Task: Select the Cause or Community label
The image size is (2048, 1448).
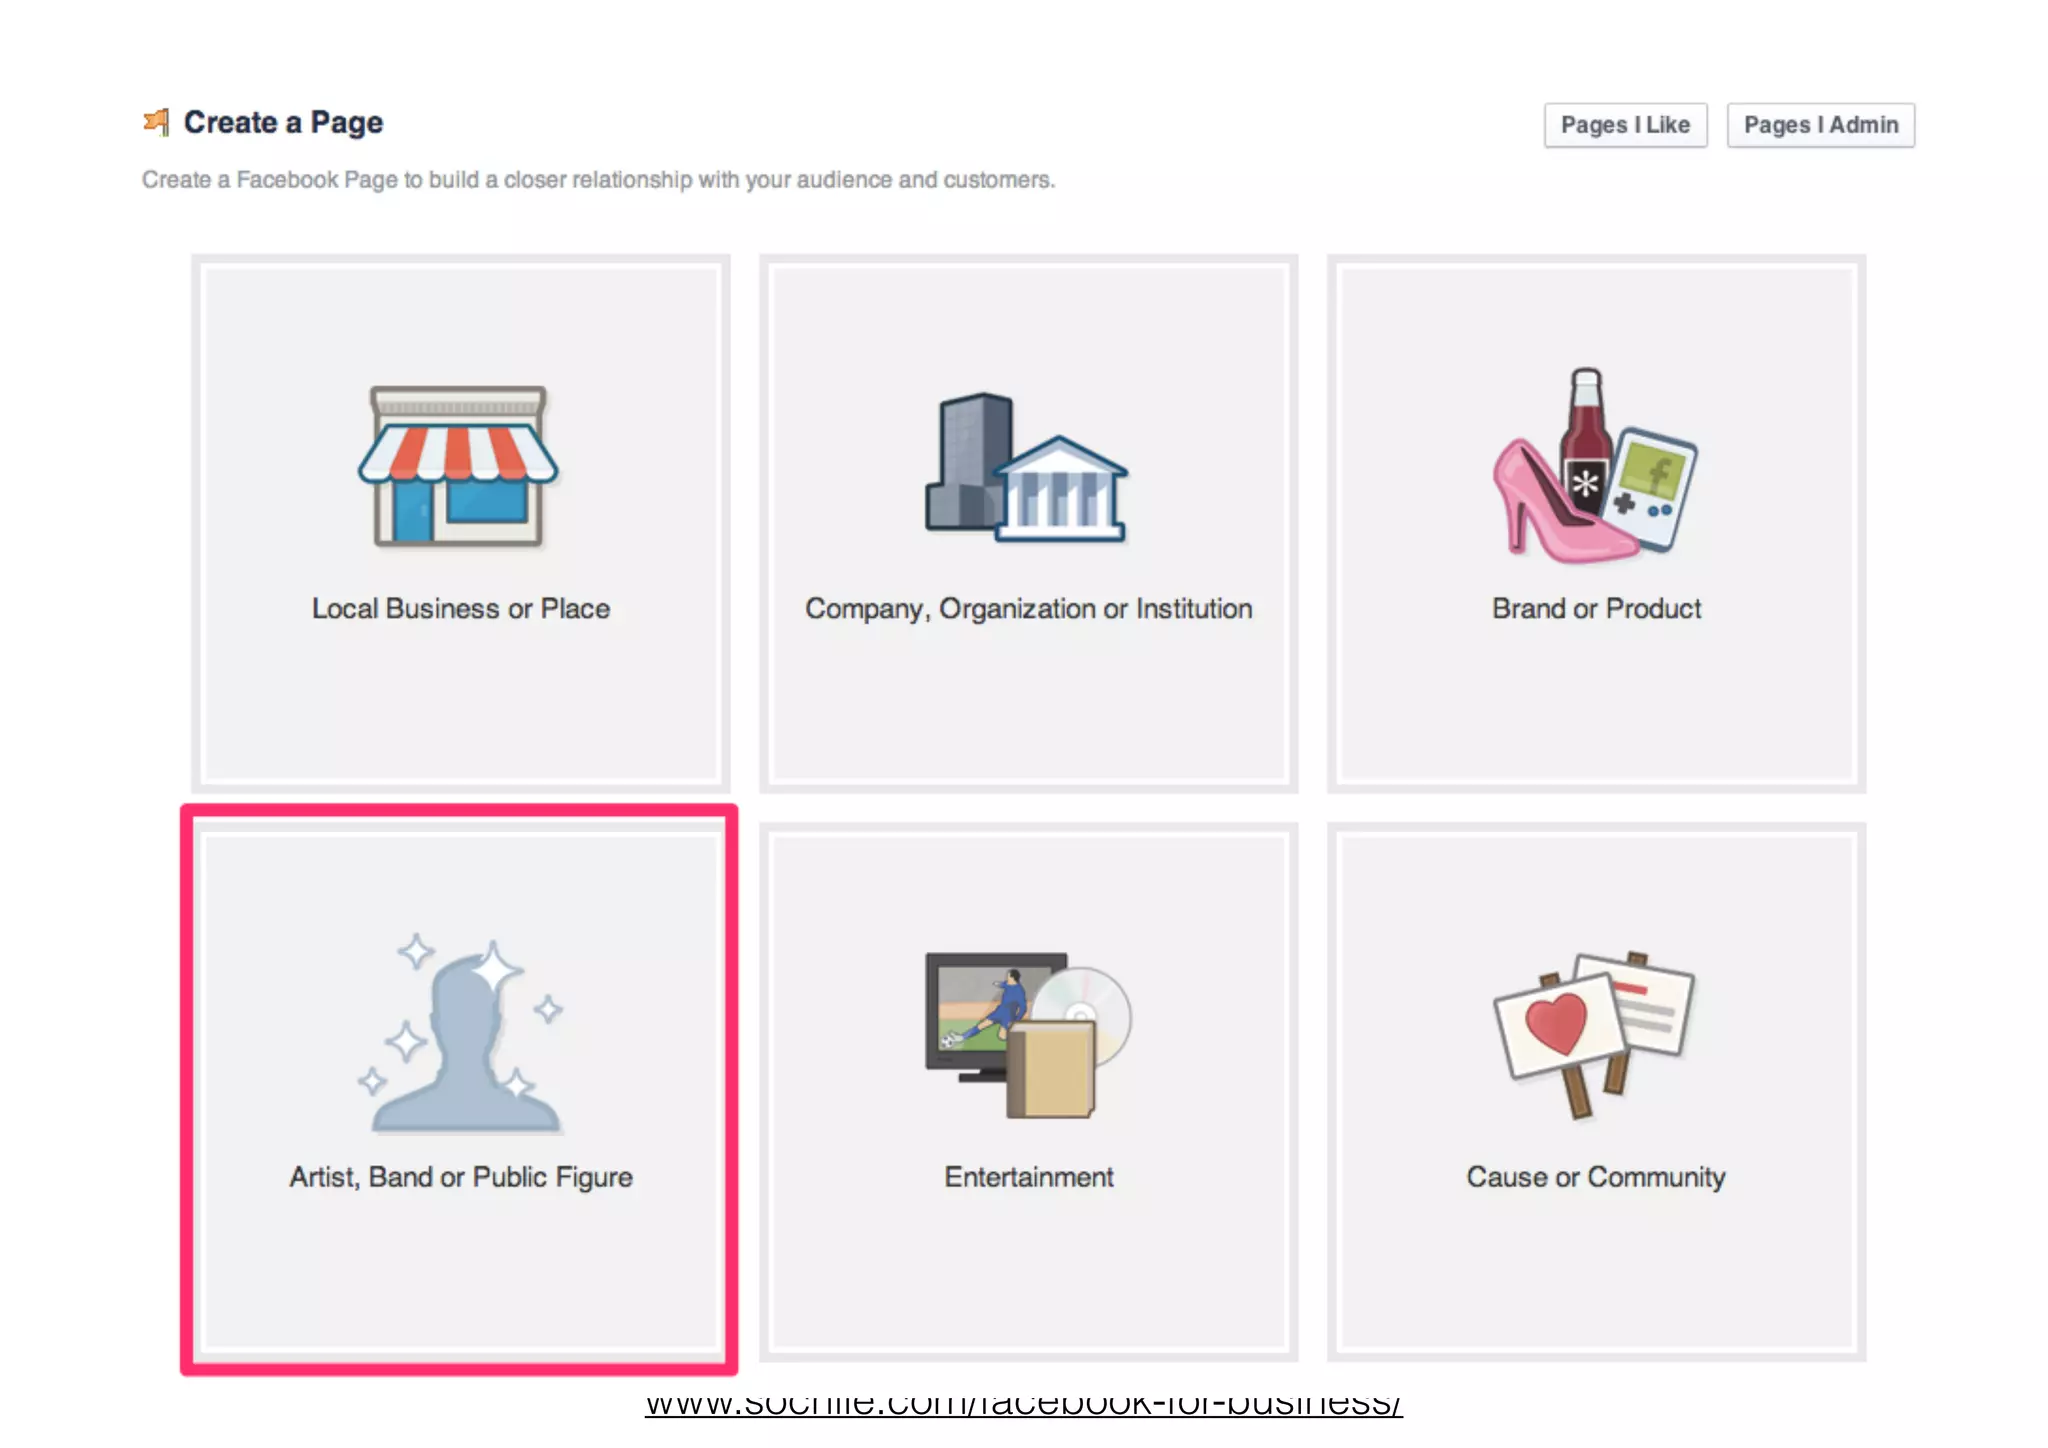Action: [1596, 1177]
